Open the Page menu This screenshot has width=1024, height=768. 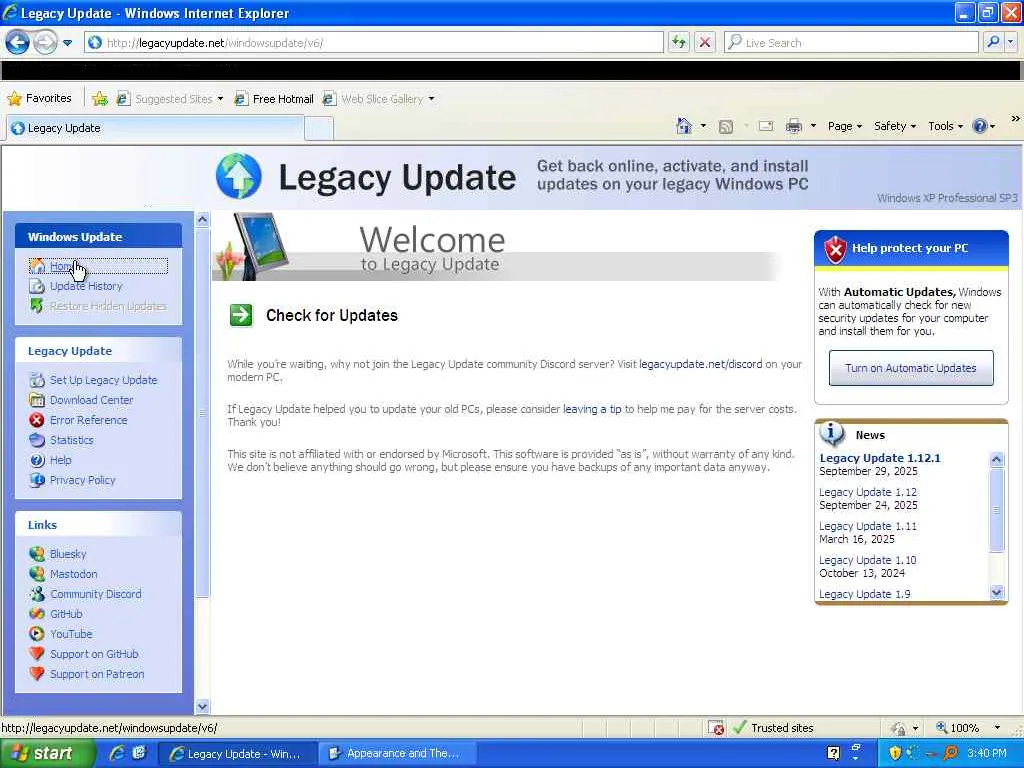(x=844, y=126)
